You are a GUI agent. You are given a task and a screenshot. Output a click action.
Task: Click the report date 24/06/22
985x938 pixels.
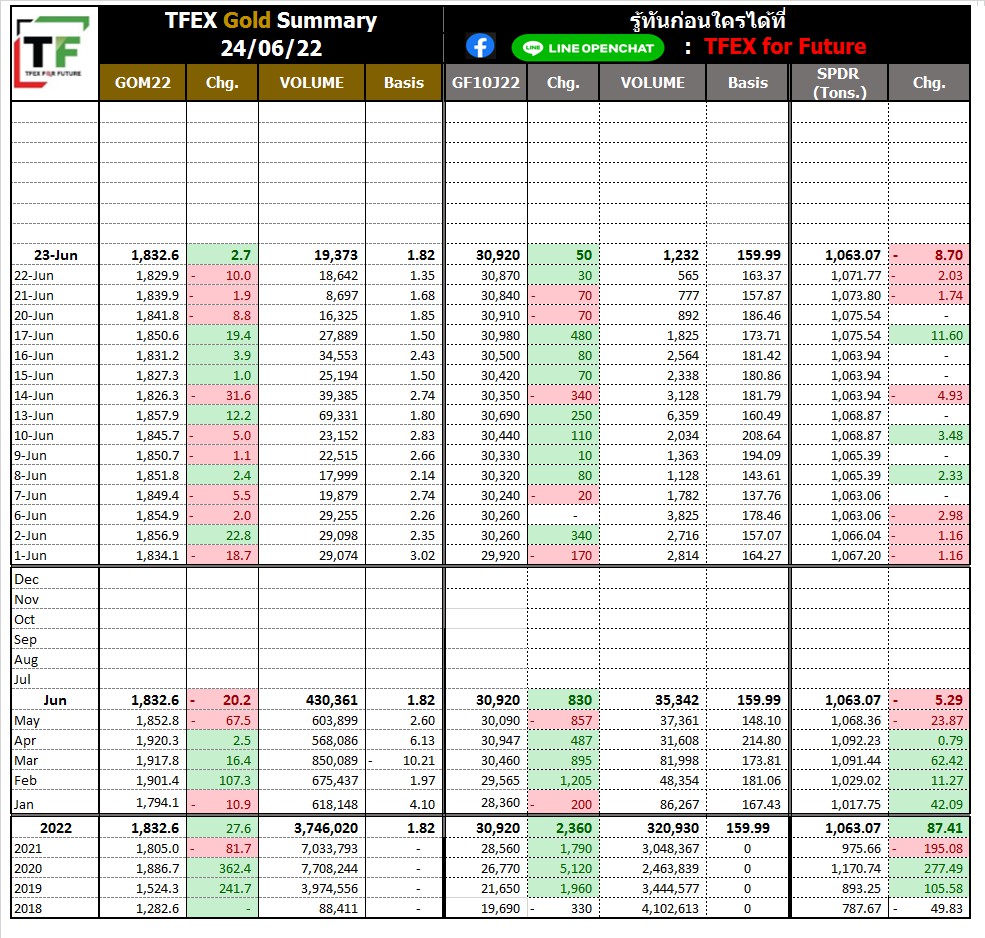271,48
